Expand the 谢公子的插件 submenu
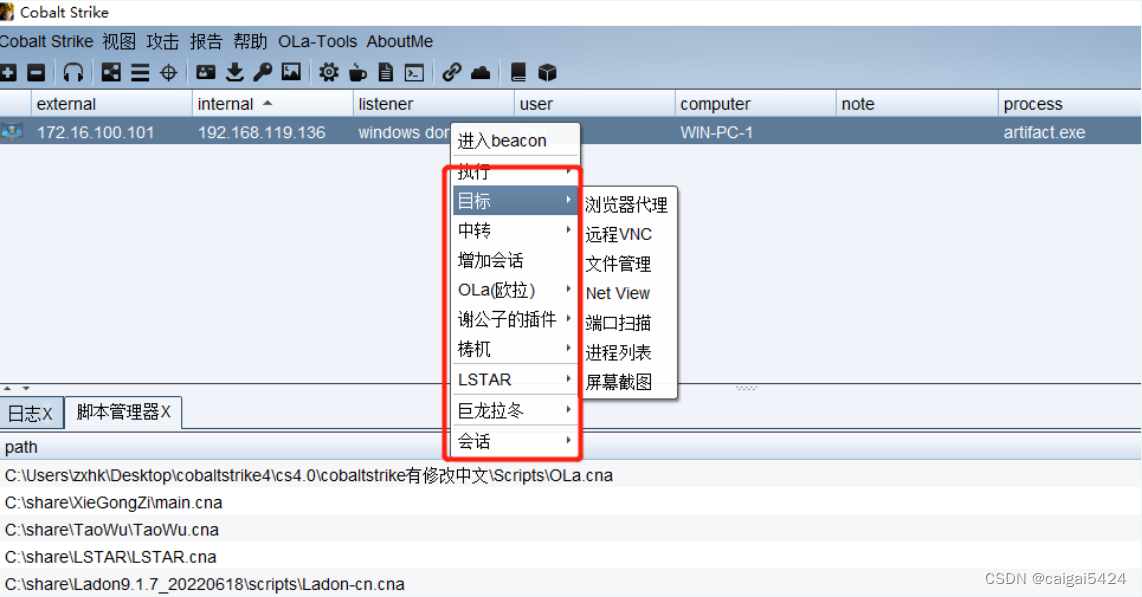The image size is (1142, 597). (516, 320)
